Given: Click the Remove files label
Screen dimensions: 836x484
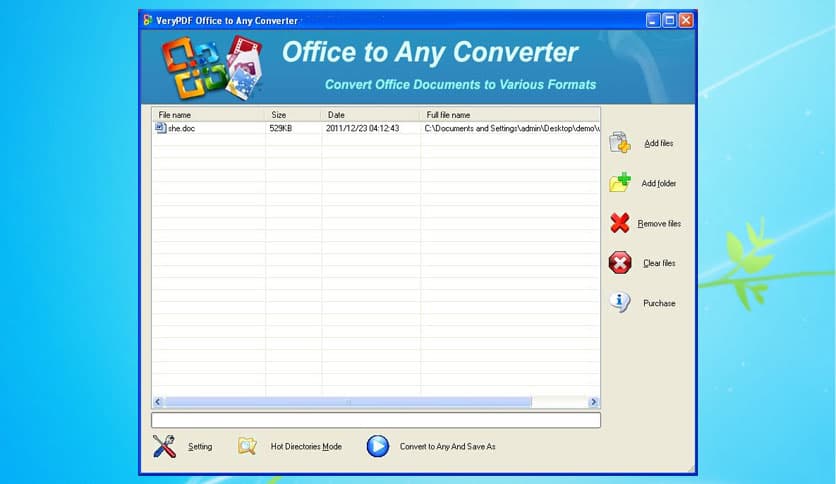Looking at the screenshot, I should [659, 223].
